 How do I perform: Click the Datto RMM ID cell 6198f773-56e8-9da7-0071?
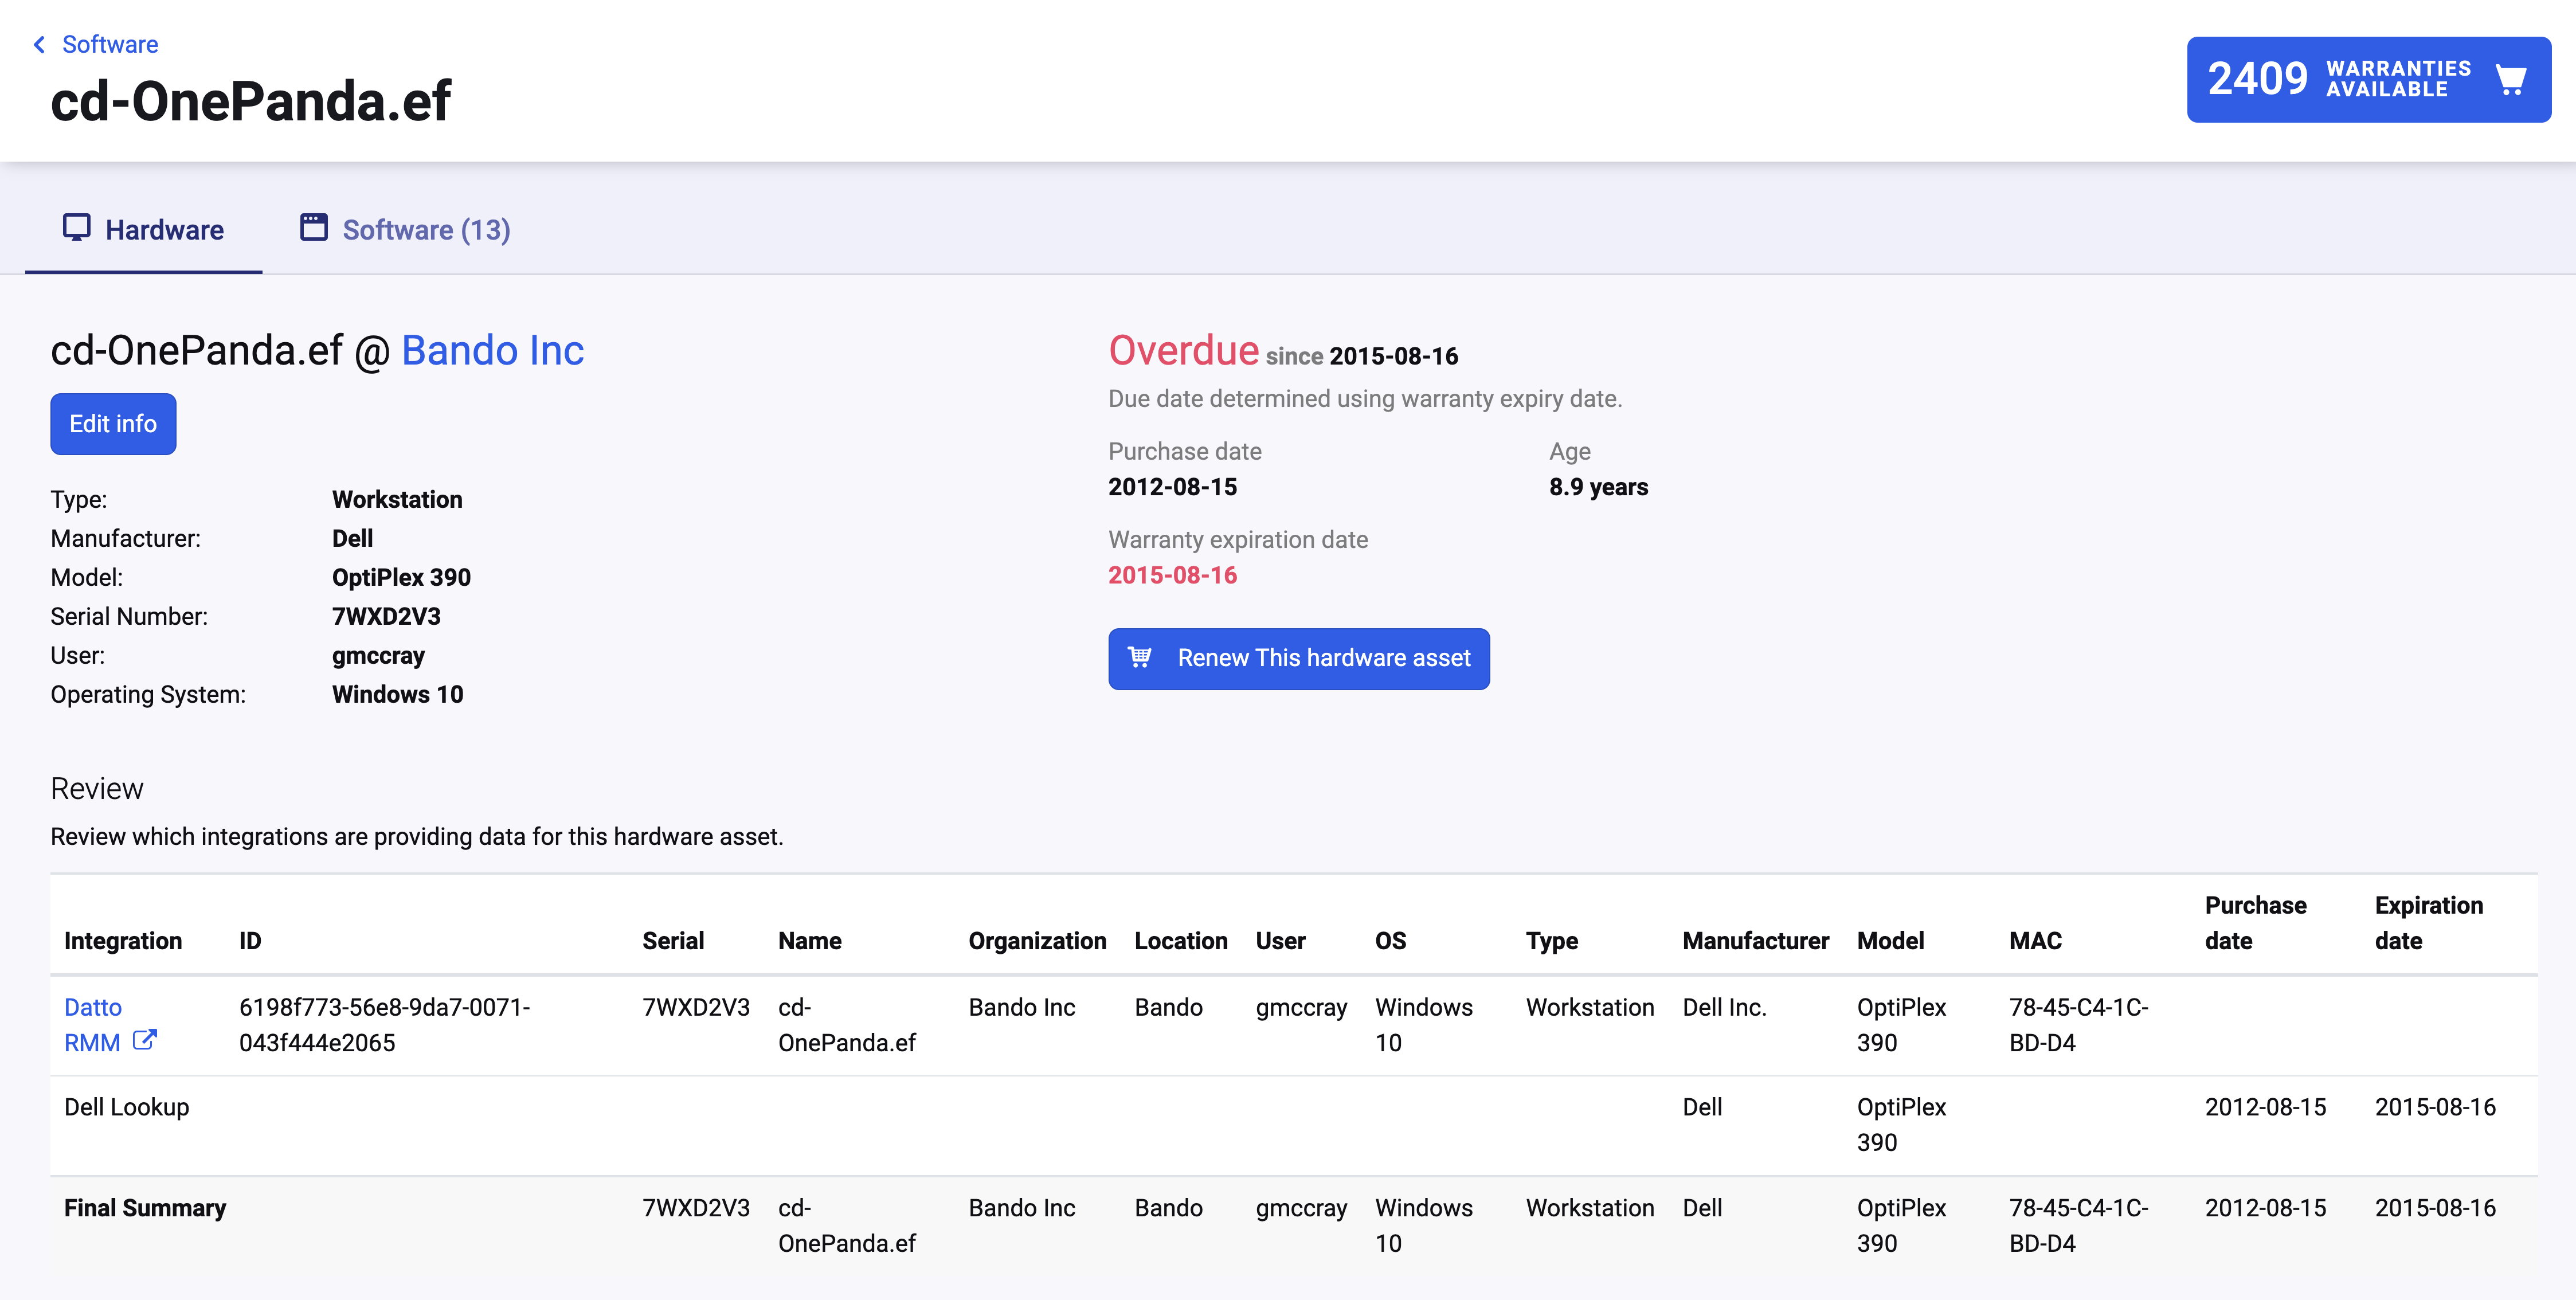pyautogui.click(x=384, y=1024)
